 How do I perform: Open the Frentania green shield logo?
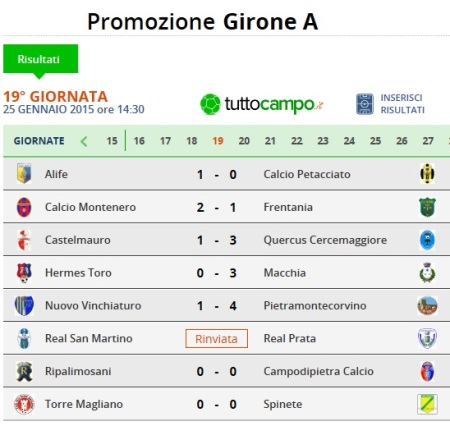pyautogui.click(x=427, y=207)
